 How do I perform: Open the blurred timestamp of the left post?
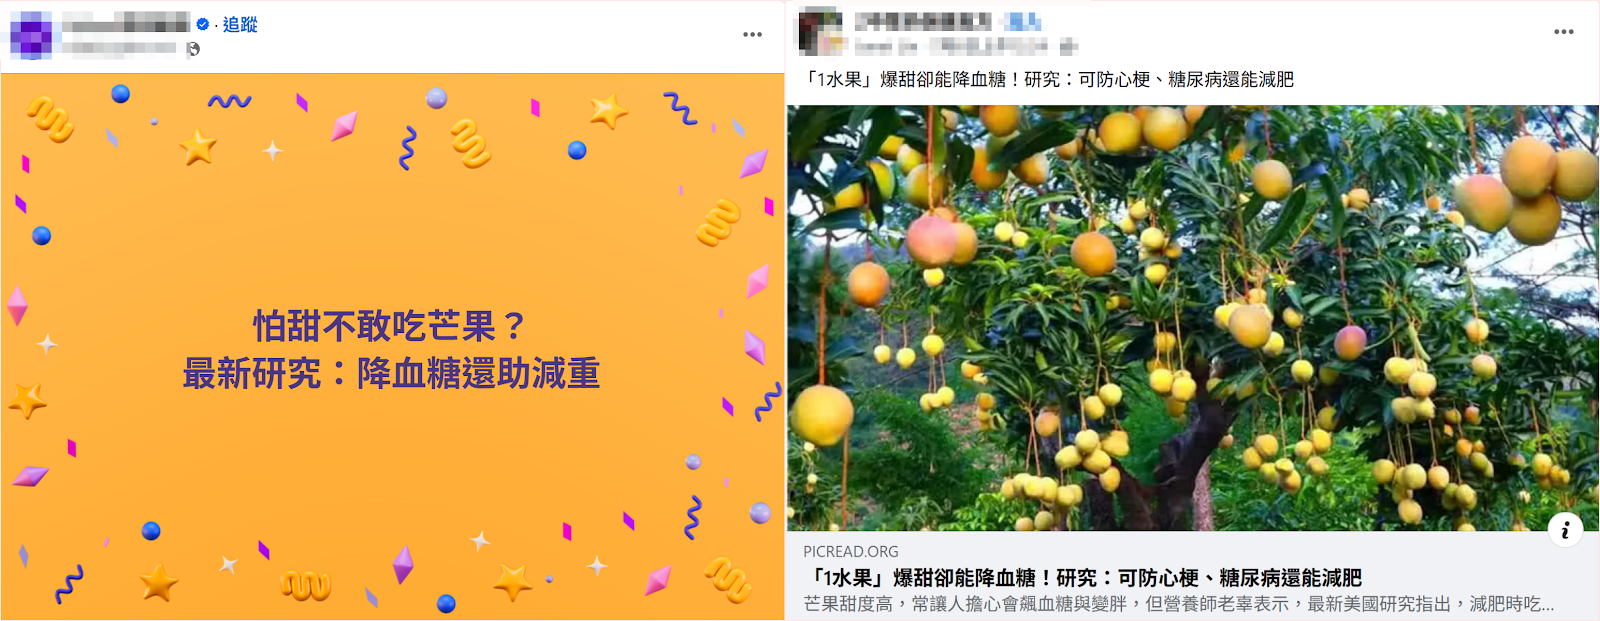(120, 47)
